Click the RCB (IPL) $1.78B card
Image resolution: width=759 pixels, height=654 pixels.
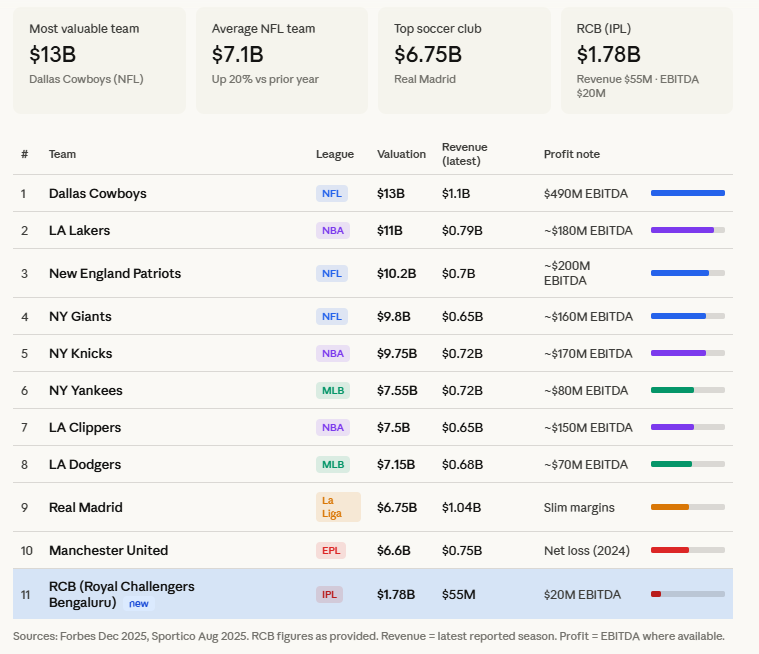pyautogui.click(x=647, y=61)
